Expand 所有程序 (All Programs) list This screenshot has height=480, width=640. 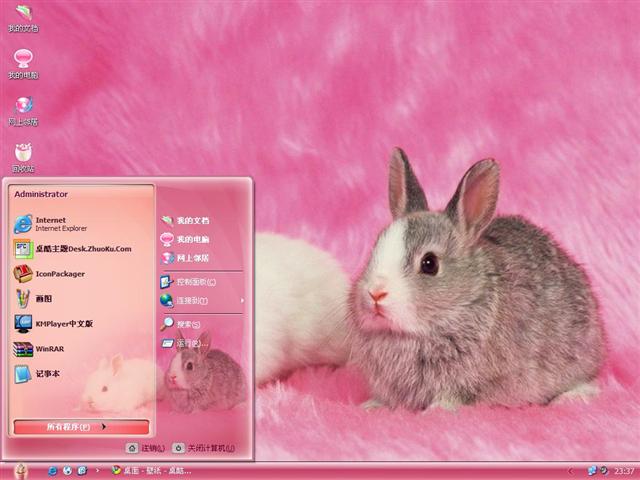tap(82, 427)
